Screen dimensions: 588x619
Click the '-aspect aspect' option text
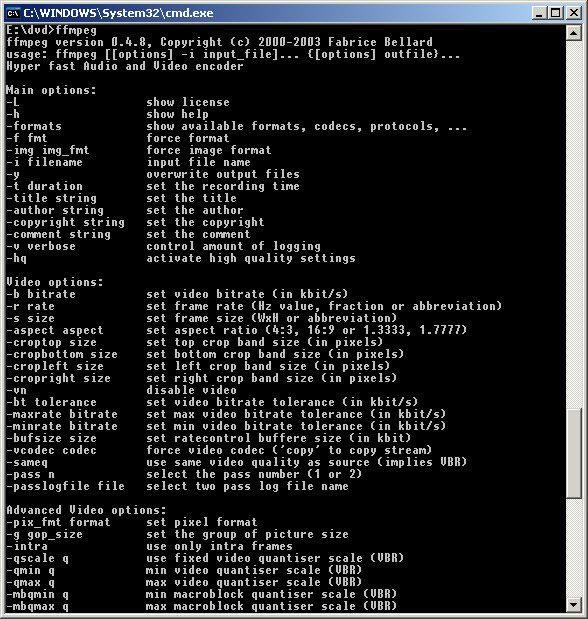pyautogui.click(x=55, y=330)
